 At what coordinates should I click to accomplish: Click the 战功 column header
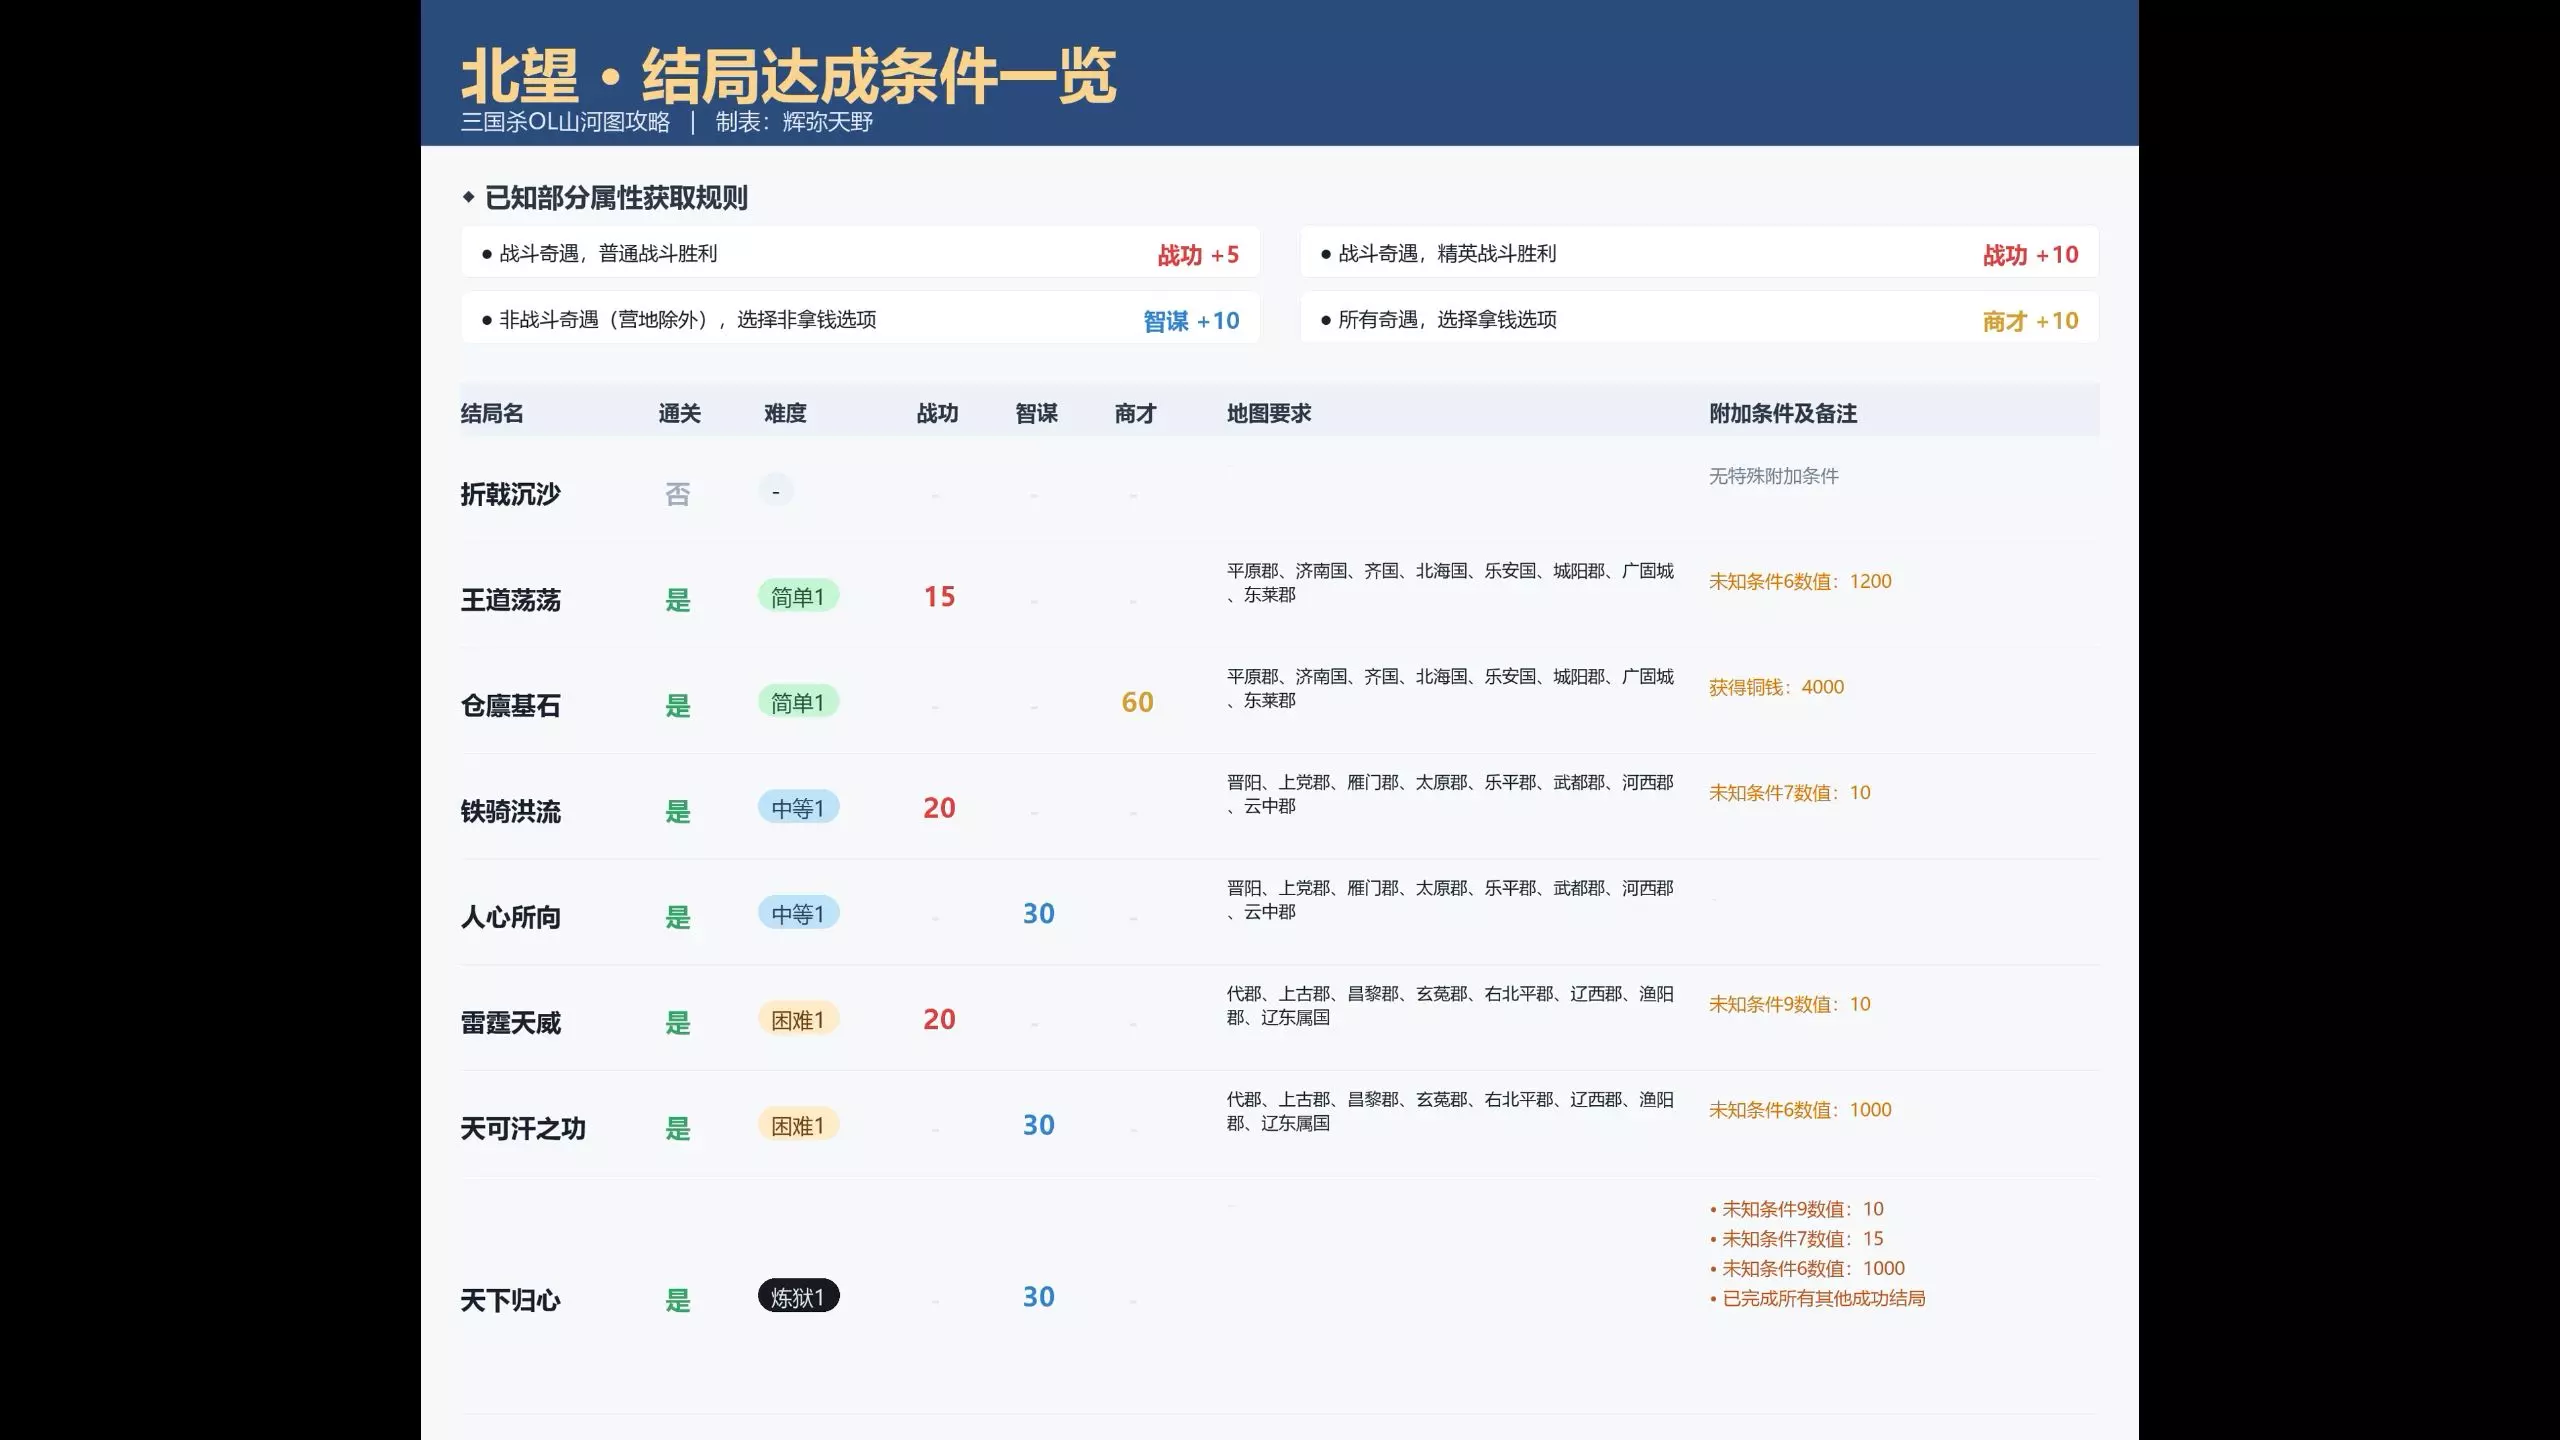pos(937,413)
